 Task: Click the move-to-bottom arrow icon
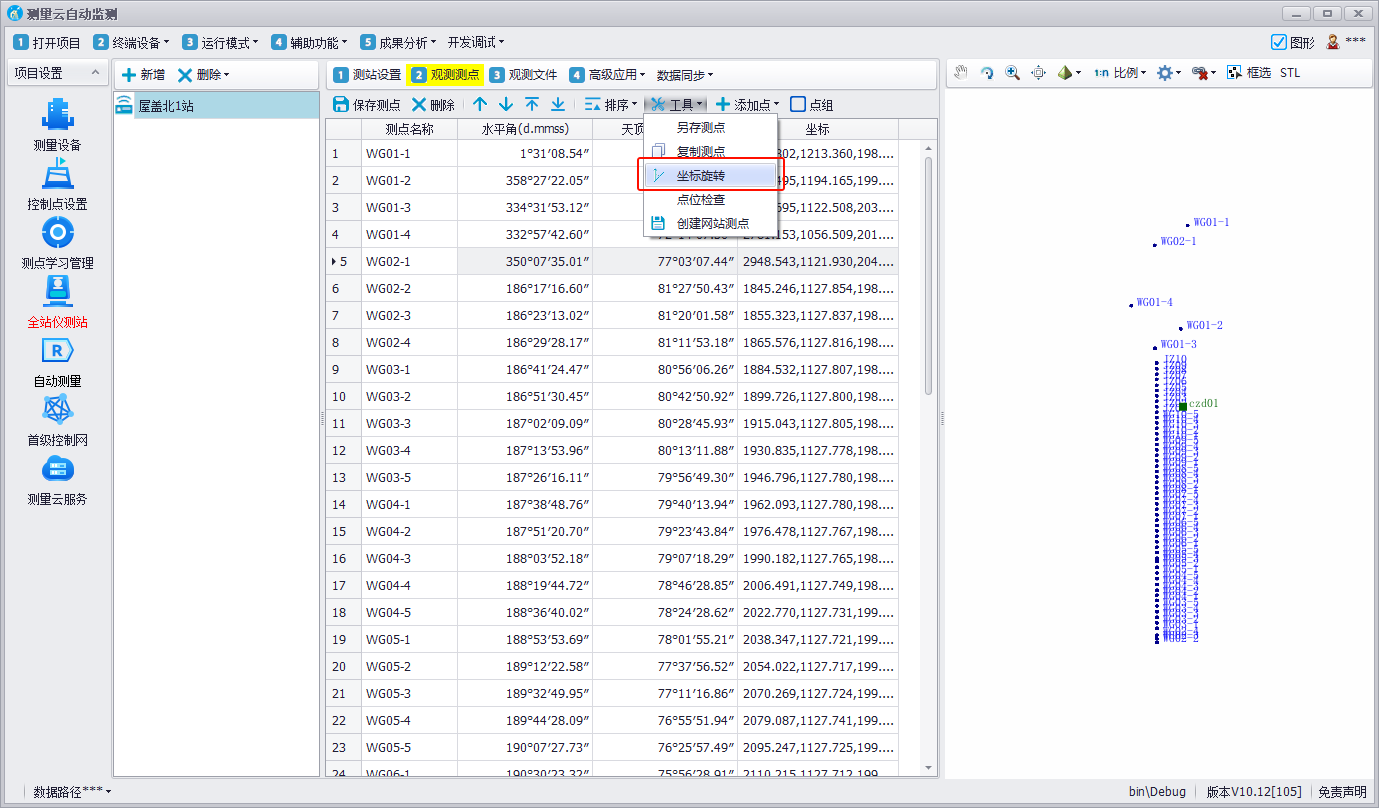(558, 105)
